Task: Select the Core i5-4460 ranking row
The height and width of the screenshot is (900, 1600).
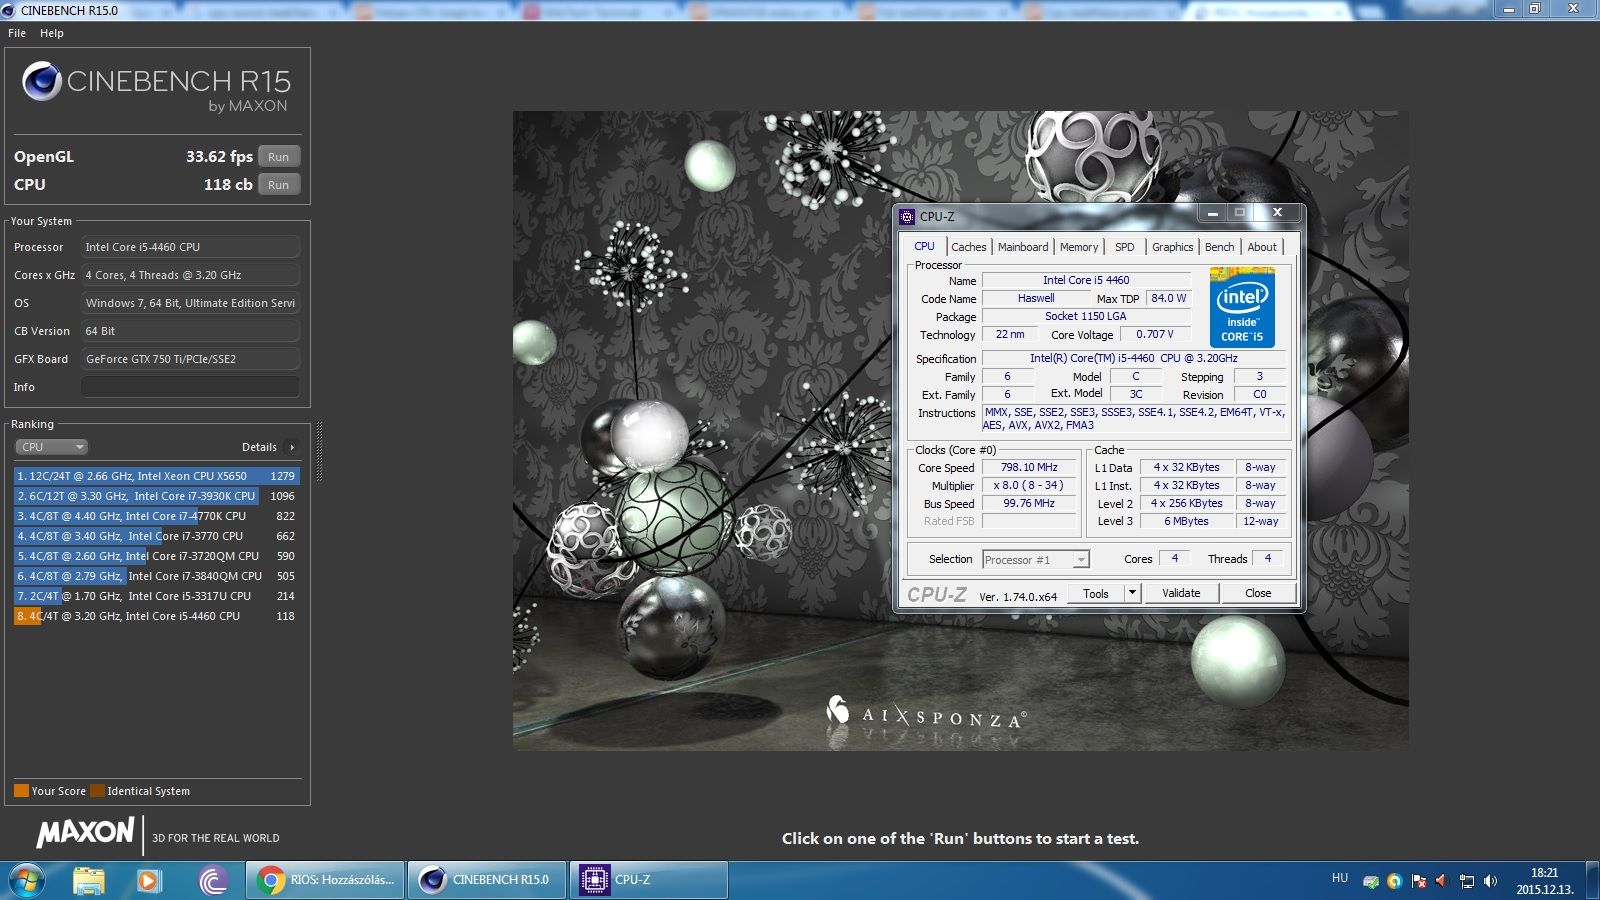Action: pyautogui.click(x=157, y=616)
